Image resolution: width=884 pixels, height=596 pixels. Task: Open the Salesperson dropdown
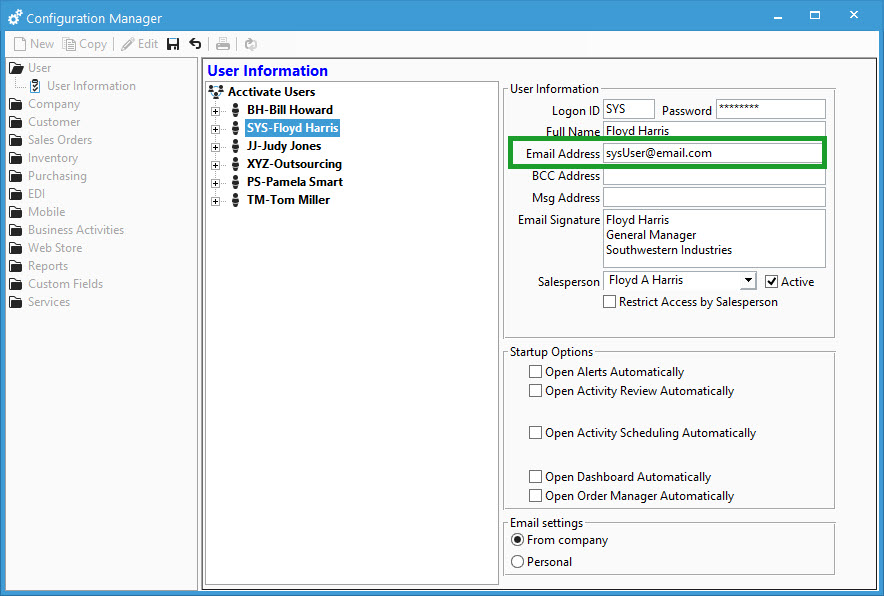[748, 281]
